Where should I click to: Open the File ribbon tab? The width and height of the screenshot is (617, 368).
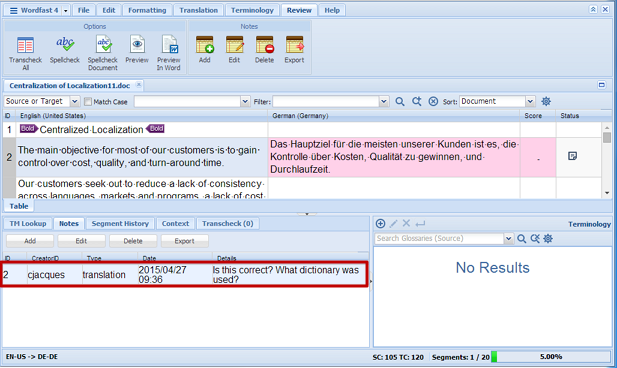click(x=83, y=10)
